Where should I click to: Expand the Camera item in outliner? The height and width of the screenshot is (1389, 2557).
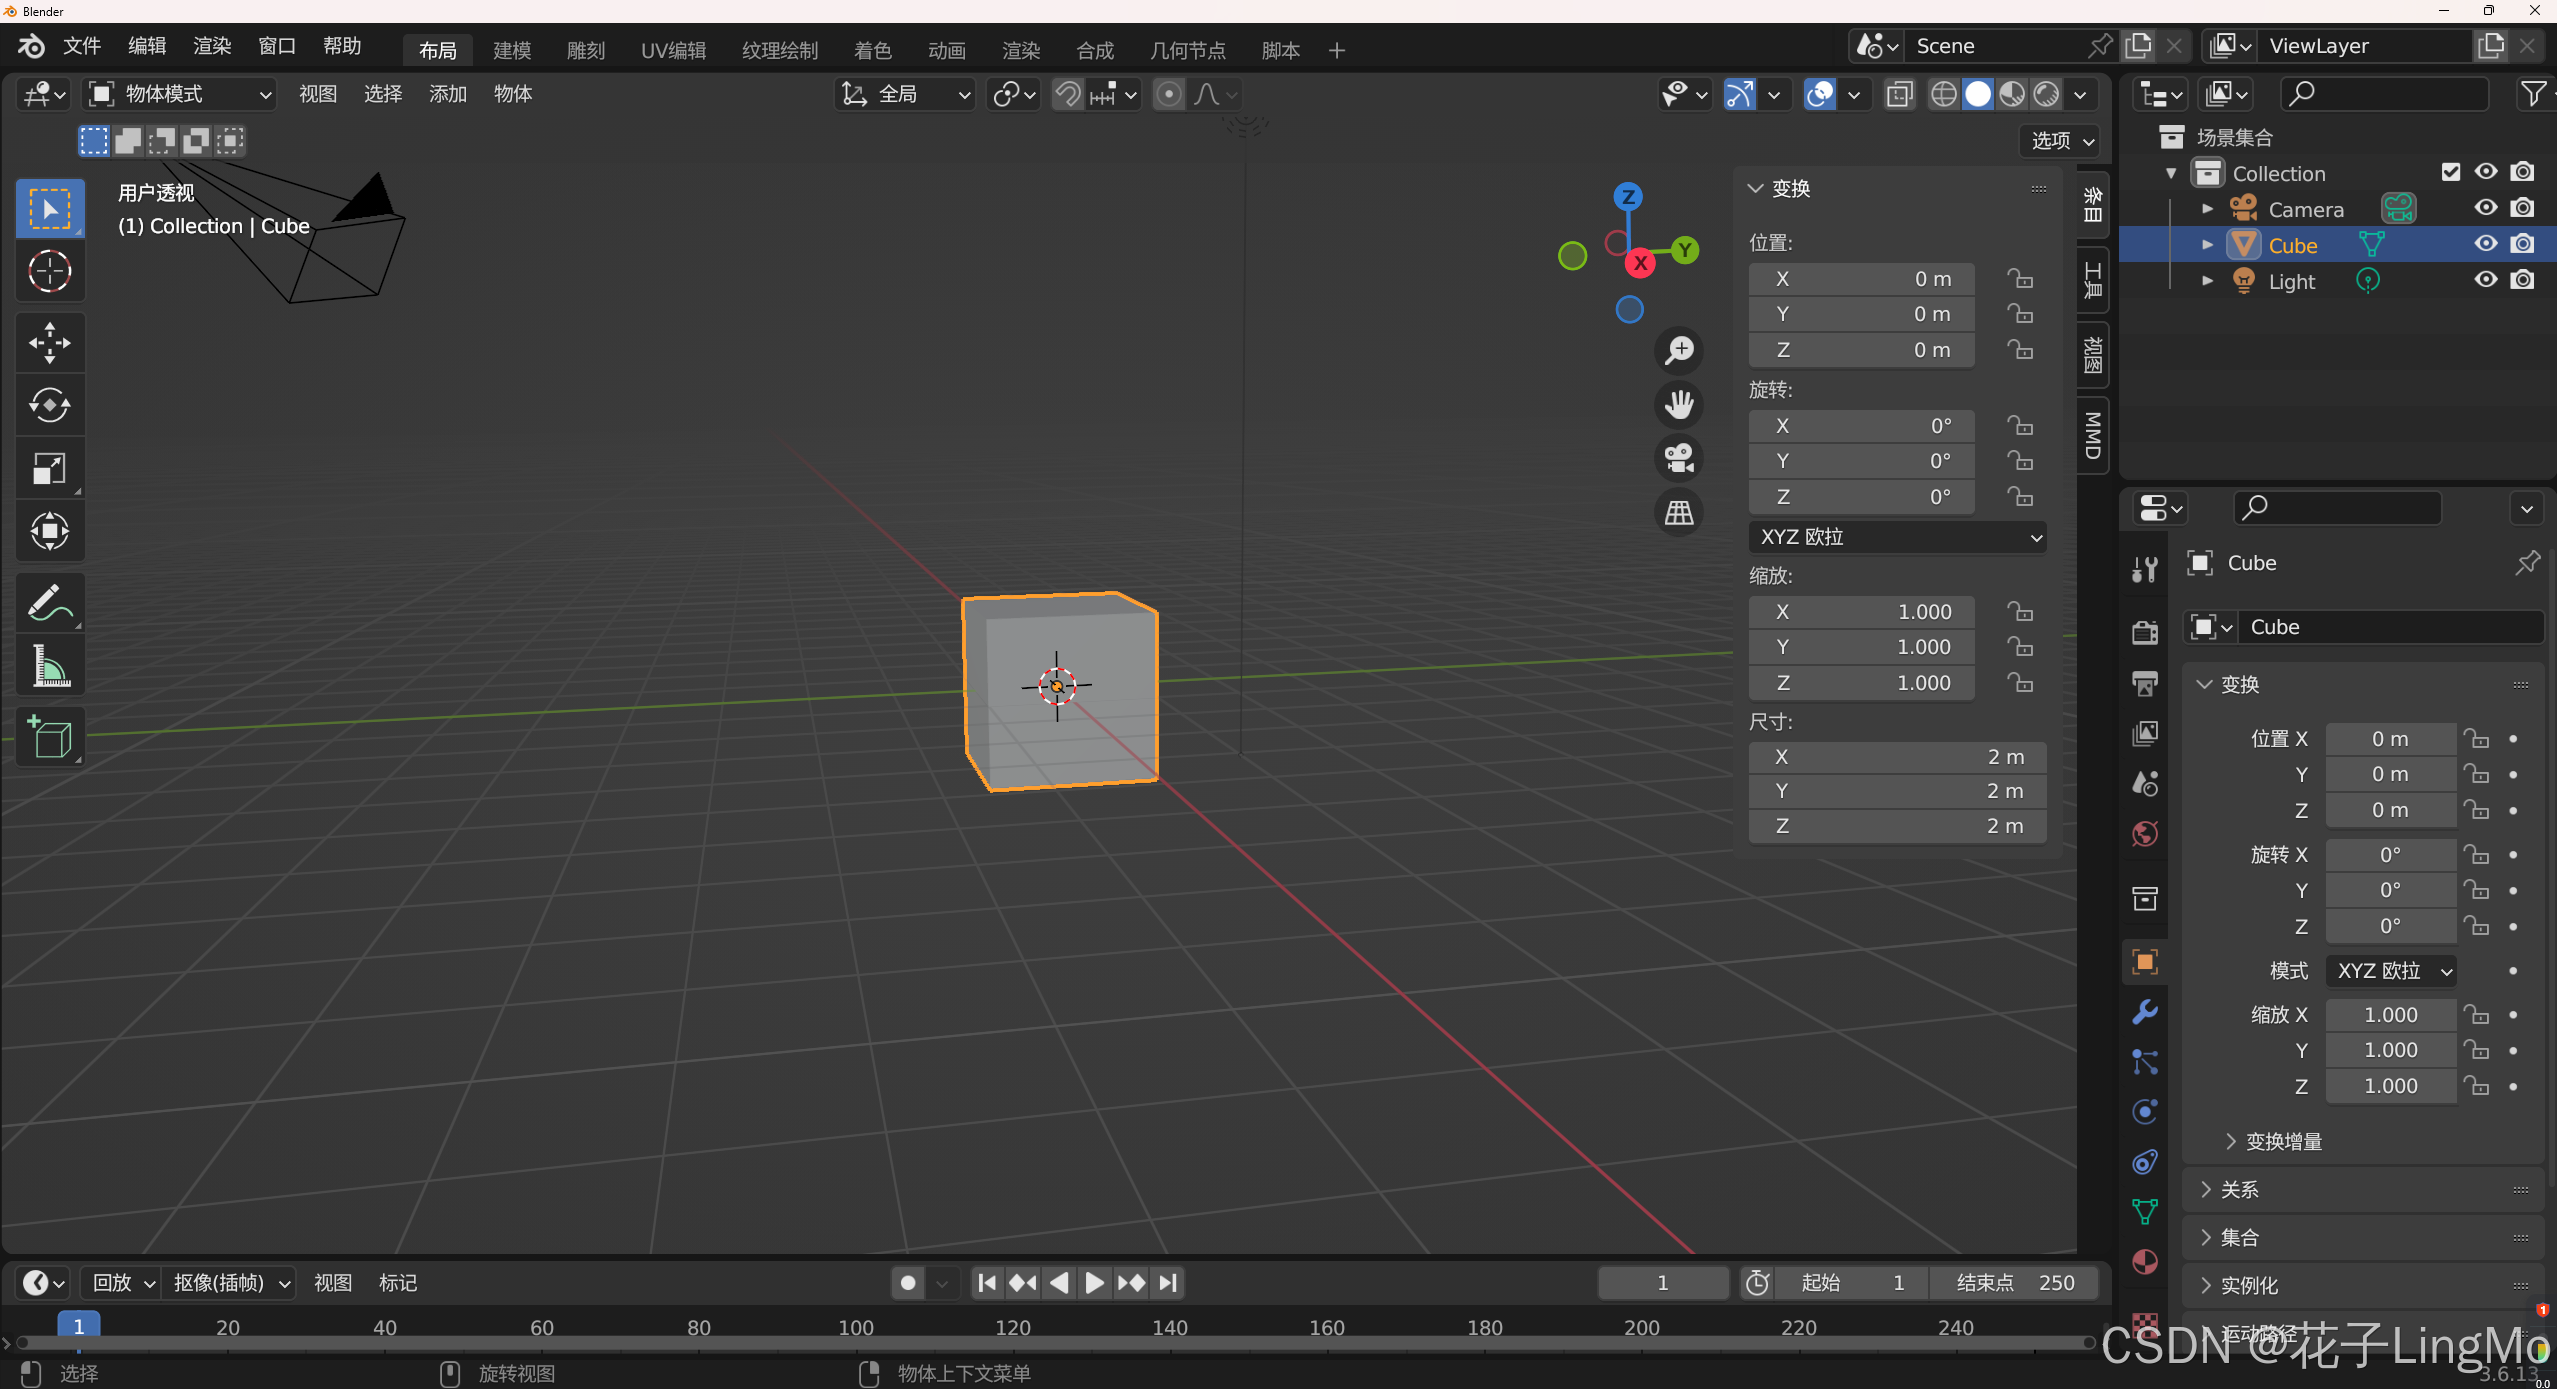pyautogui.click(x=2207, y=209)
